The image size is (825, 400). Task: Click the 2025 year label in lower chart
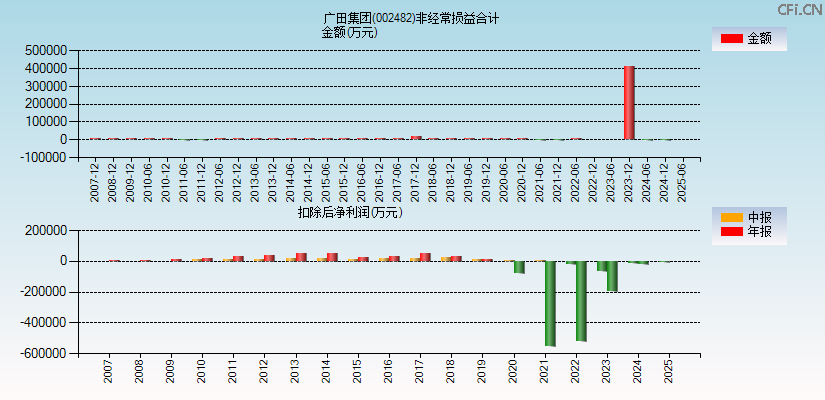click(669, 371)
